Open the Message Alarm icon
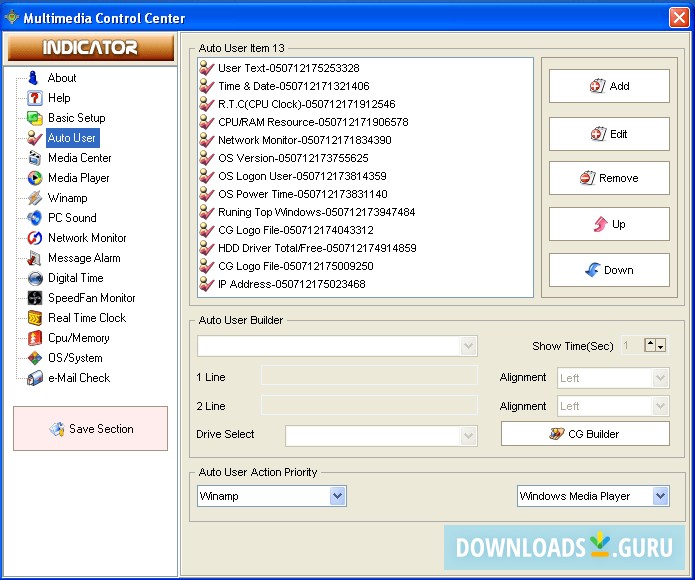Image resolution: width=695 pixels, height=580 pixels. 35,258
